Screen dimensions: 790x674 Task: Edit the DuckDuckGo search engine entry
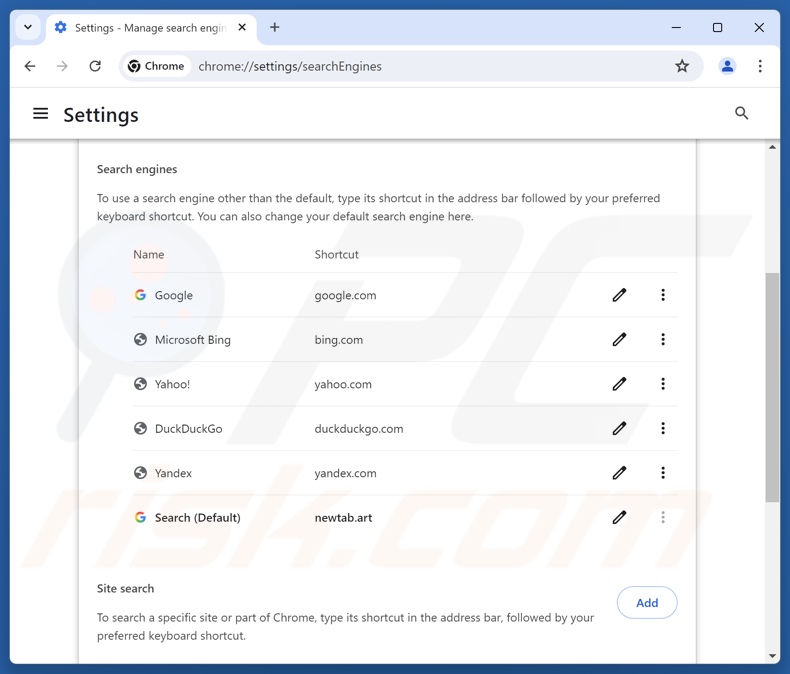point(619,429)
